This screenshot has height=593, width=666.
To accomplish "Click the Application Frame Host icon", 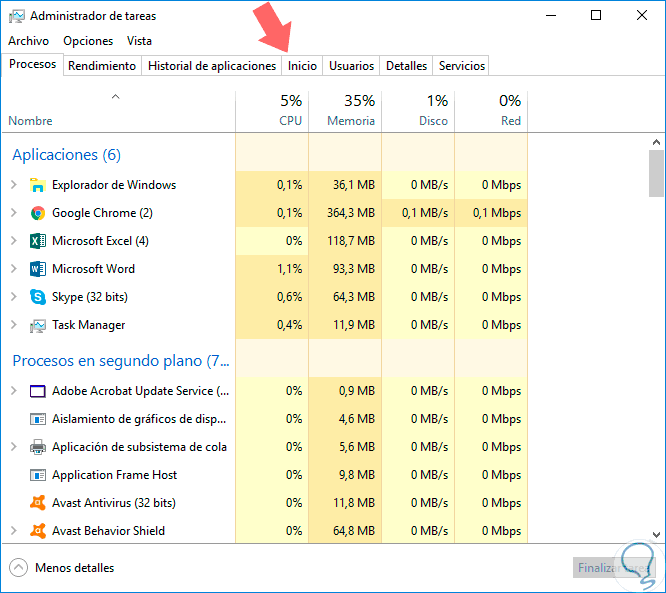I will tap(38, 475).
